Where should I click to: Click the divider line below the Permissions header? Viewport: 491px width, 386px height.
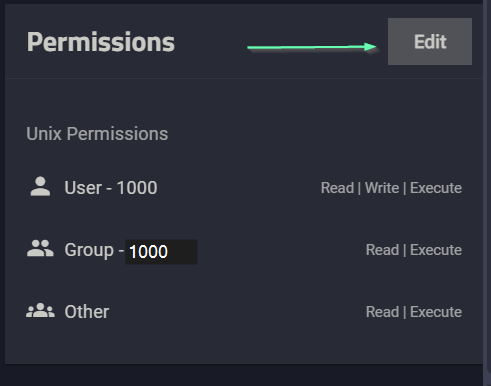(x=244, y=78)
